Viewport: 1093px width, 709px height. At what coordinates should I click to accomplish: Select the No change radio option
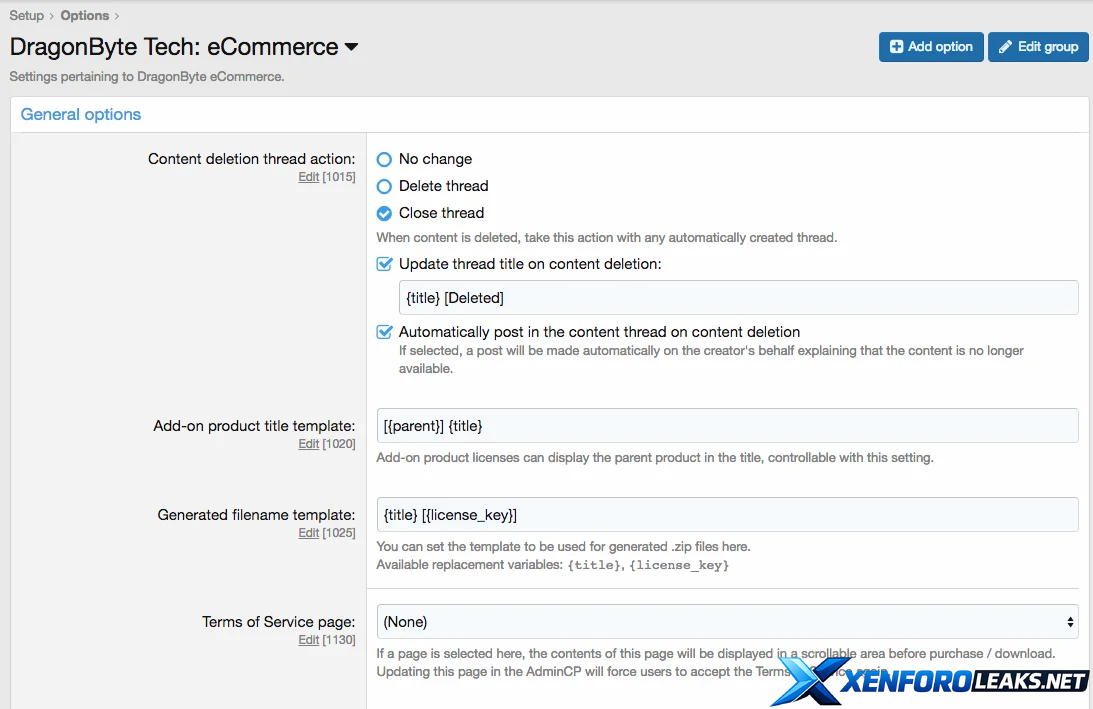[384, 159]
